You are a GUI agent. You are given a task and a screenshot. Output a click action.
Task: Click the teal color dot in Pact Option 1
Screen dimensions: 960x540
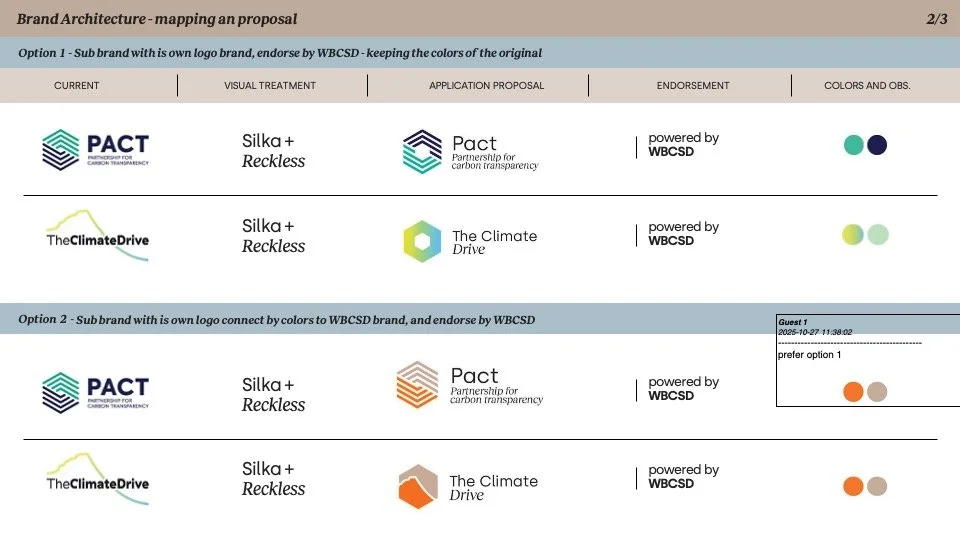(853, 145)
